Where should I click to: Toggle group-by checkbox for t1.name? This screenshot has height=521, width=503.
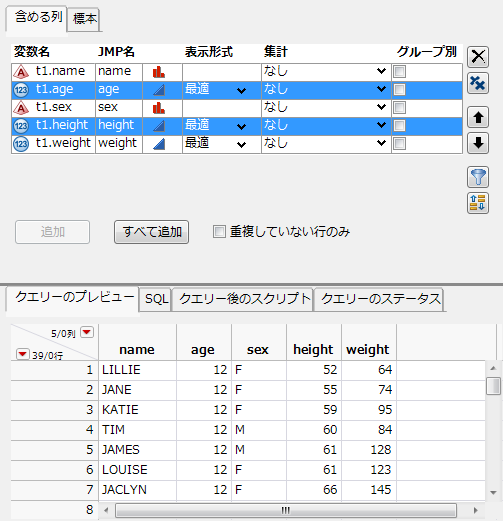click(399, 71)
